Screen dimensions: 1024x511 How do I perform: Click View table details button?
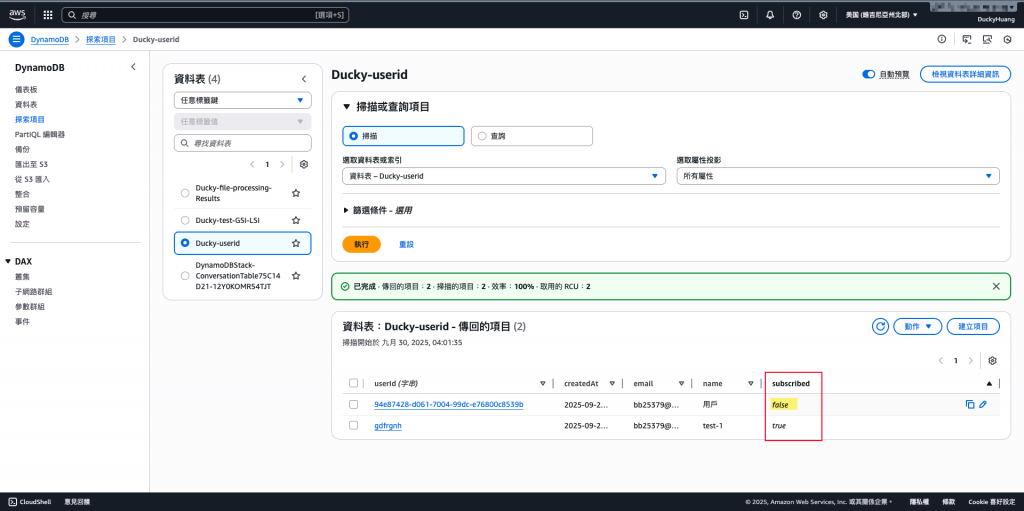coord(964,74)
